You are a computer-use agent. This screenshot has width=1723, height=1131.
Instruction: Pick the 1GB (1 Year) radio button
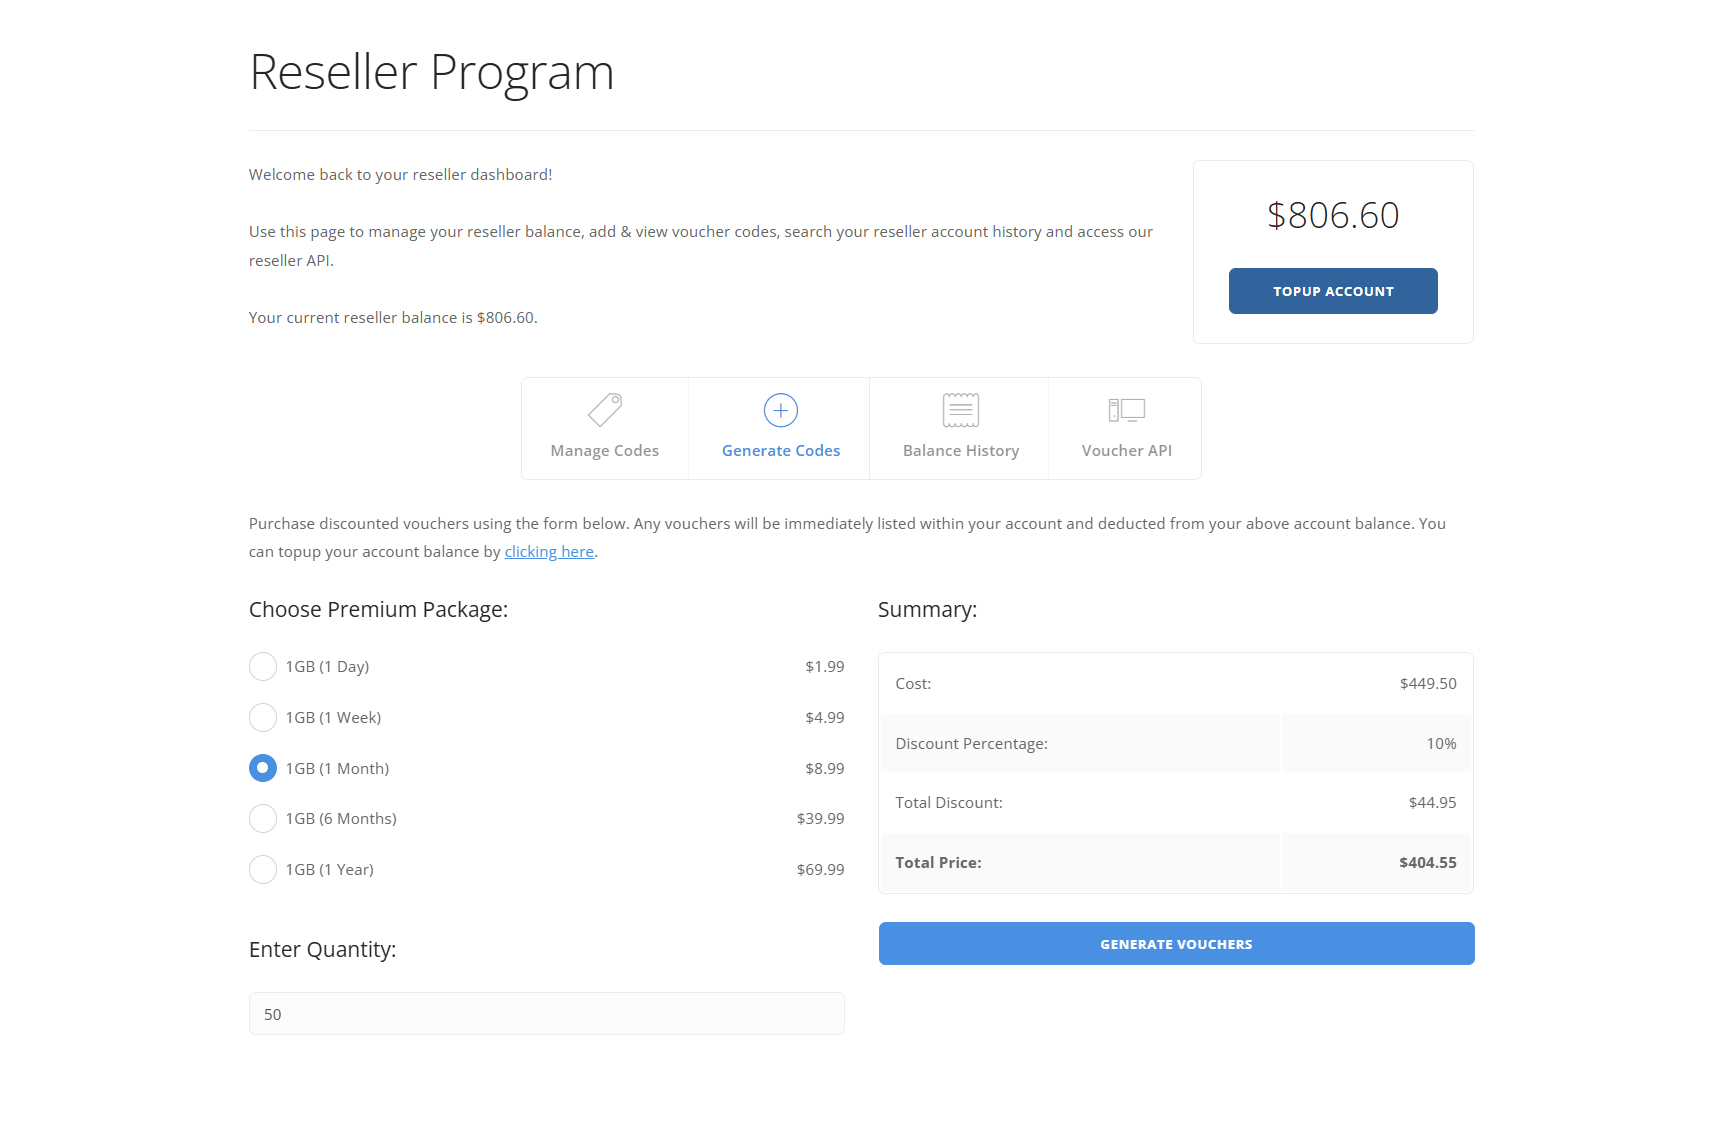263,870
